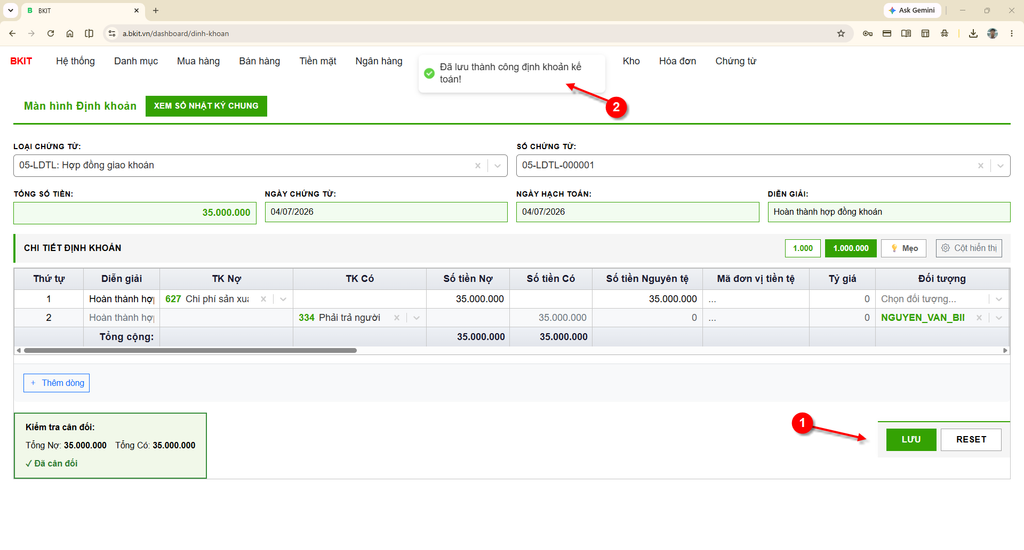Select the 1.000 rounding unit button
Image resolution: width=1024 pixels, height=550 pixels.
coord(803,248)
